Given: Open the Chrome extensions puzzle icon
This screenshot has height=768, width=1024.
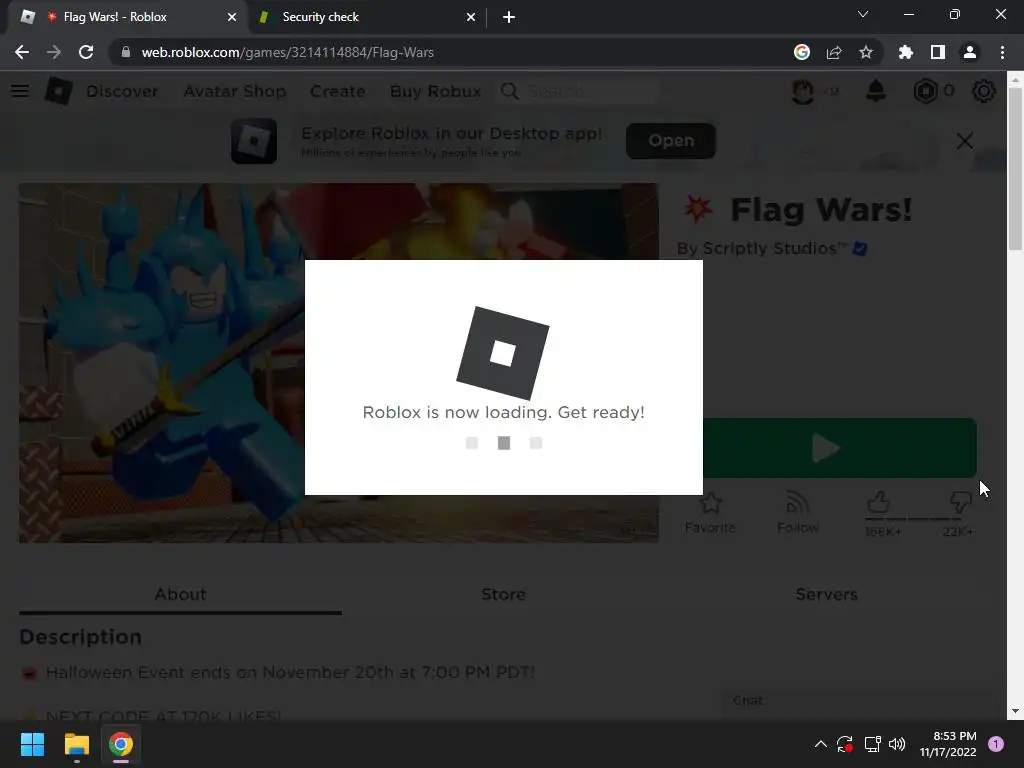Looking at the screenshot, I should (906, 52).
